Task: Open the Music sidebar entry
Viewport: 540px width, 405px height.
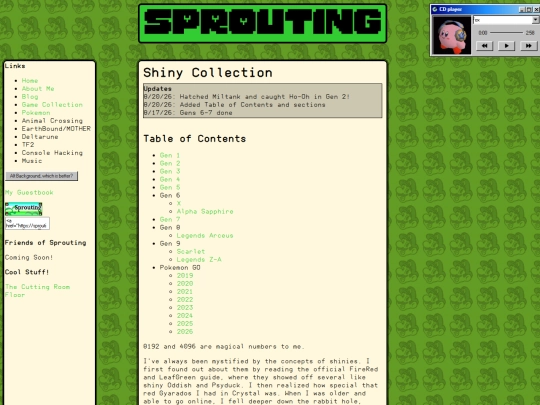Action: pos(32,161)
